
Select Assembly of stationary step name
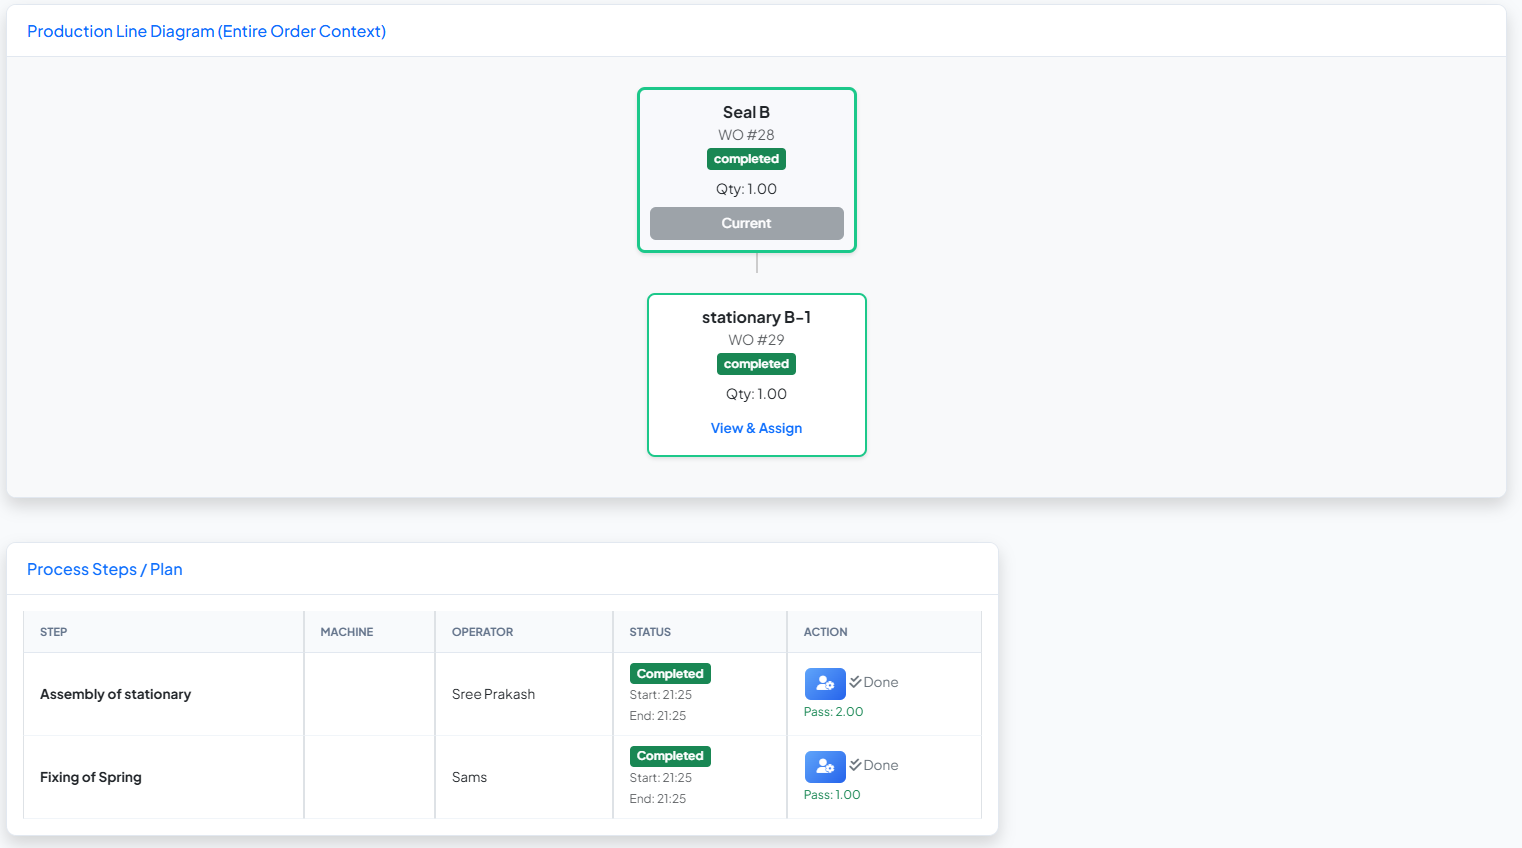coord(115,694)
